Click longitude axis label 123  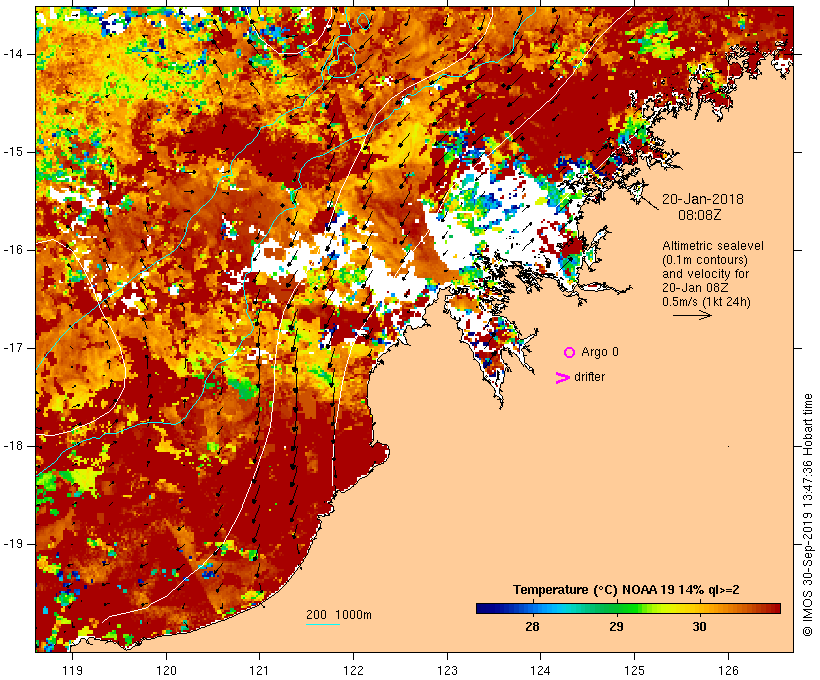(447, 671)
